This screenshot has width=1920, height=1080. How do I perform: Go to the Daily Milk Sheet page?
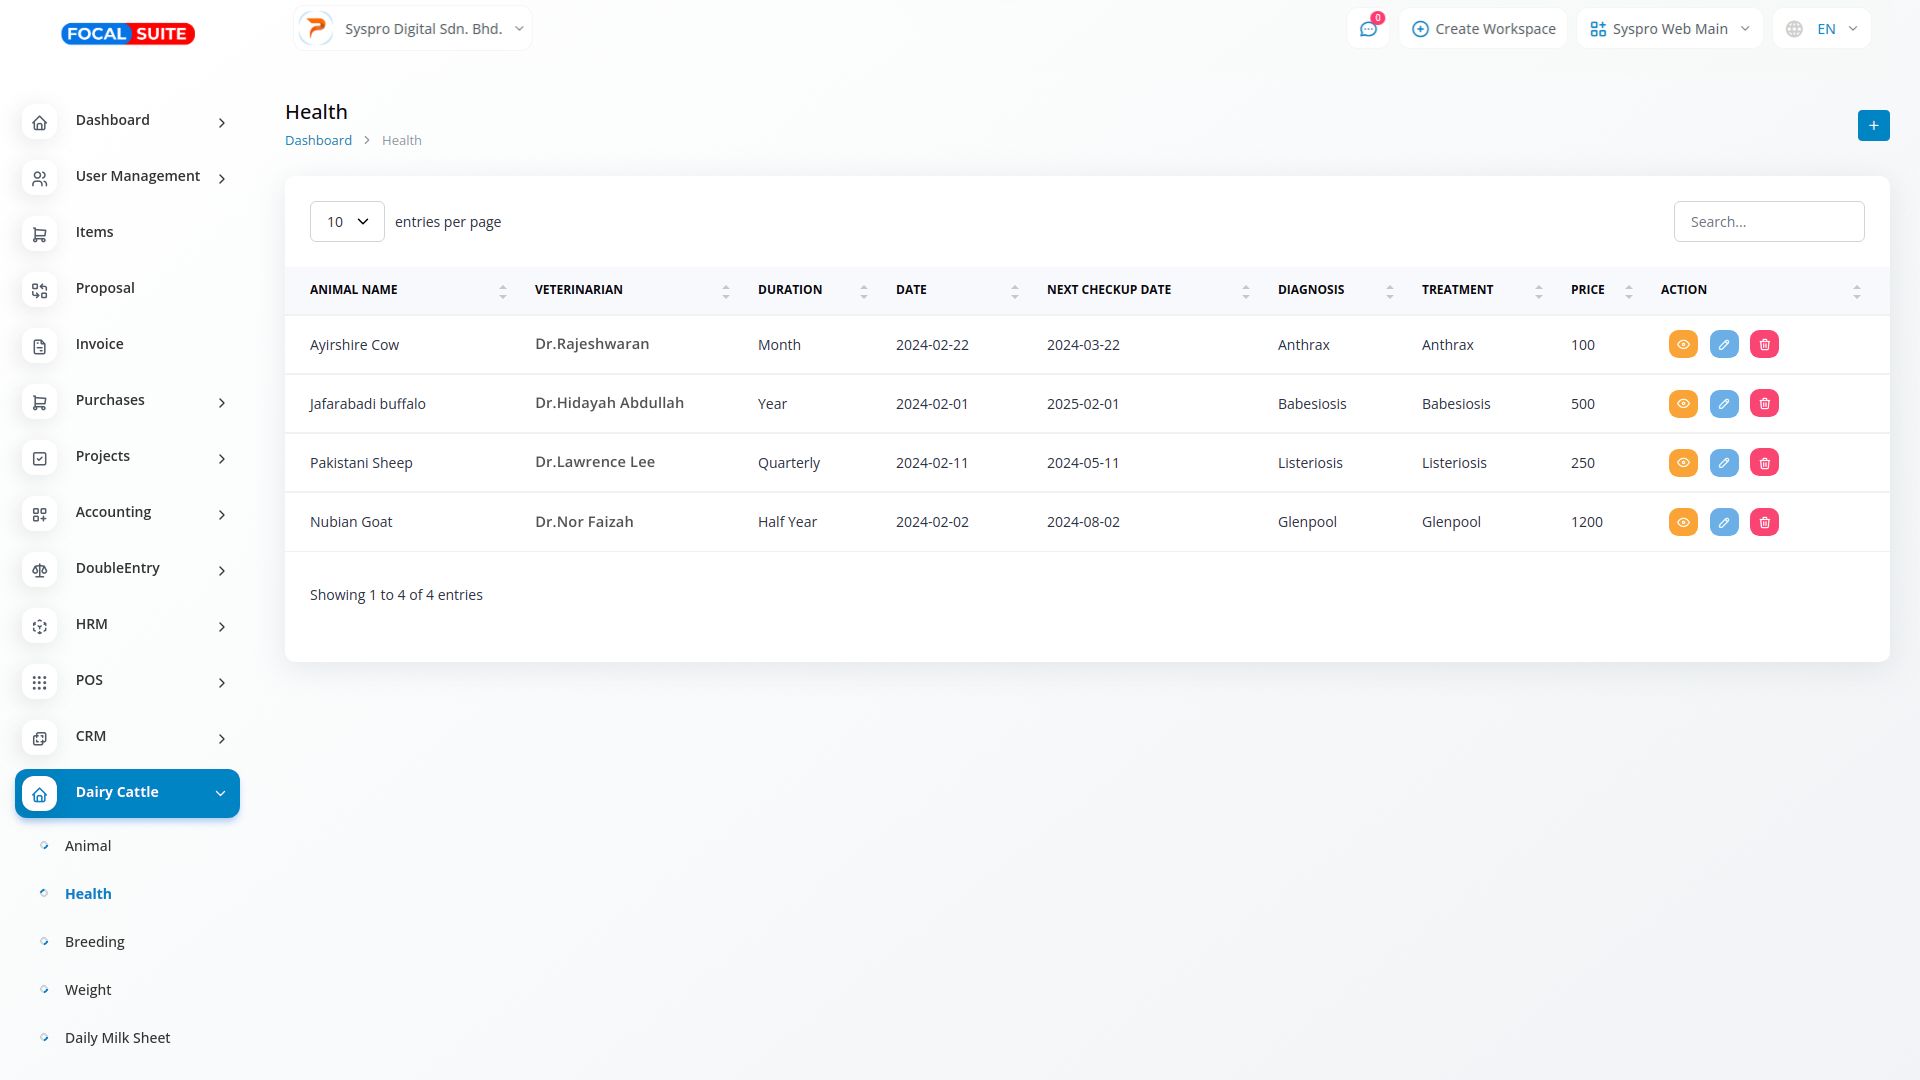point(117,1038)
